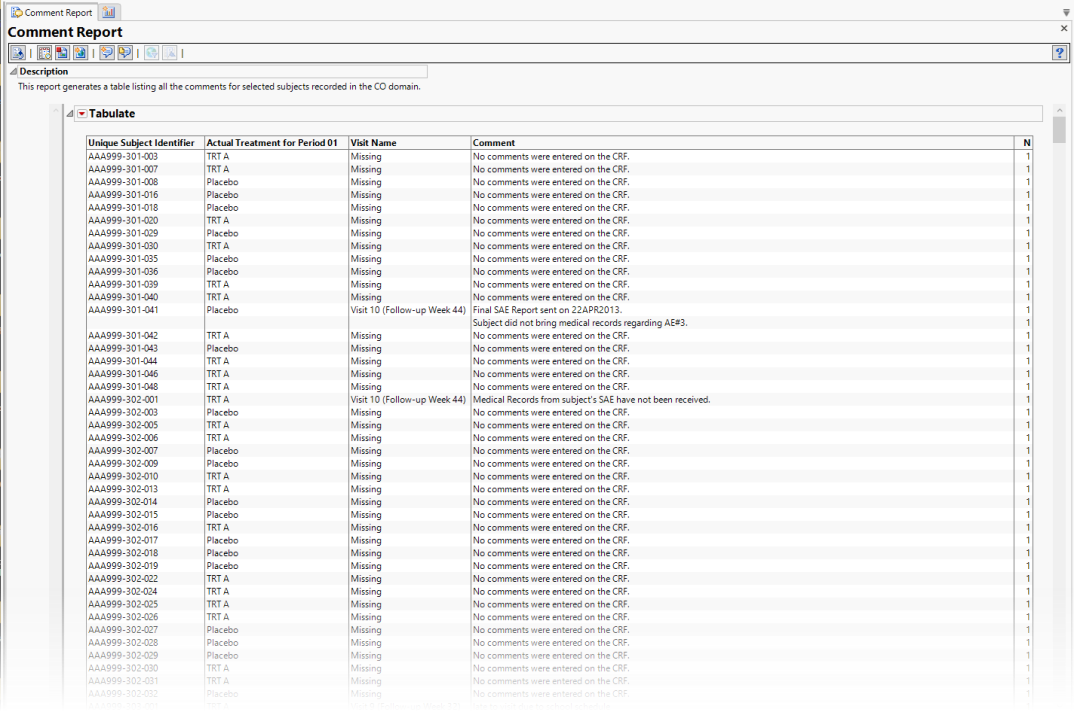Open the Tabulate red triangle menu
Image resolution: width=1074 pixels, height=712 pixels.
pos(82,114)
